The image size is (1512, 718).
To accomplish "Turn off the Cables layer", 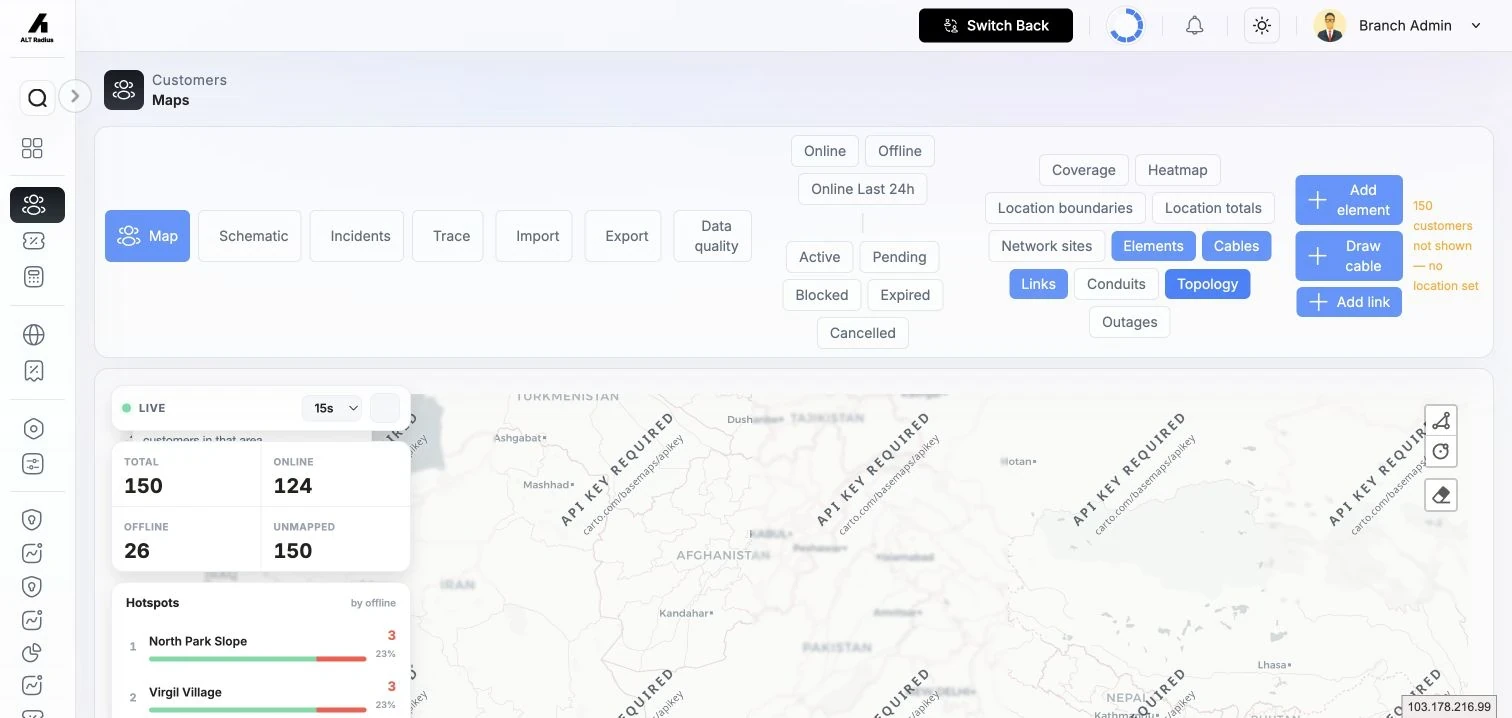I will [1236, 246].
